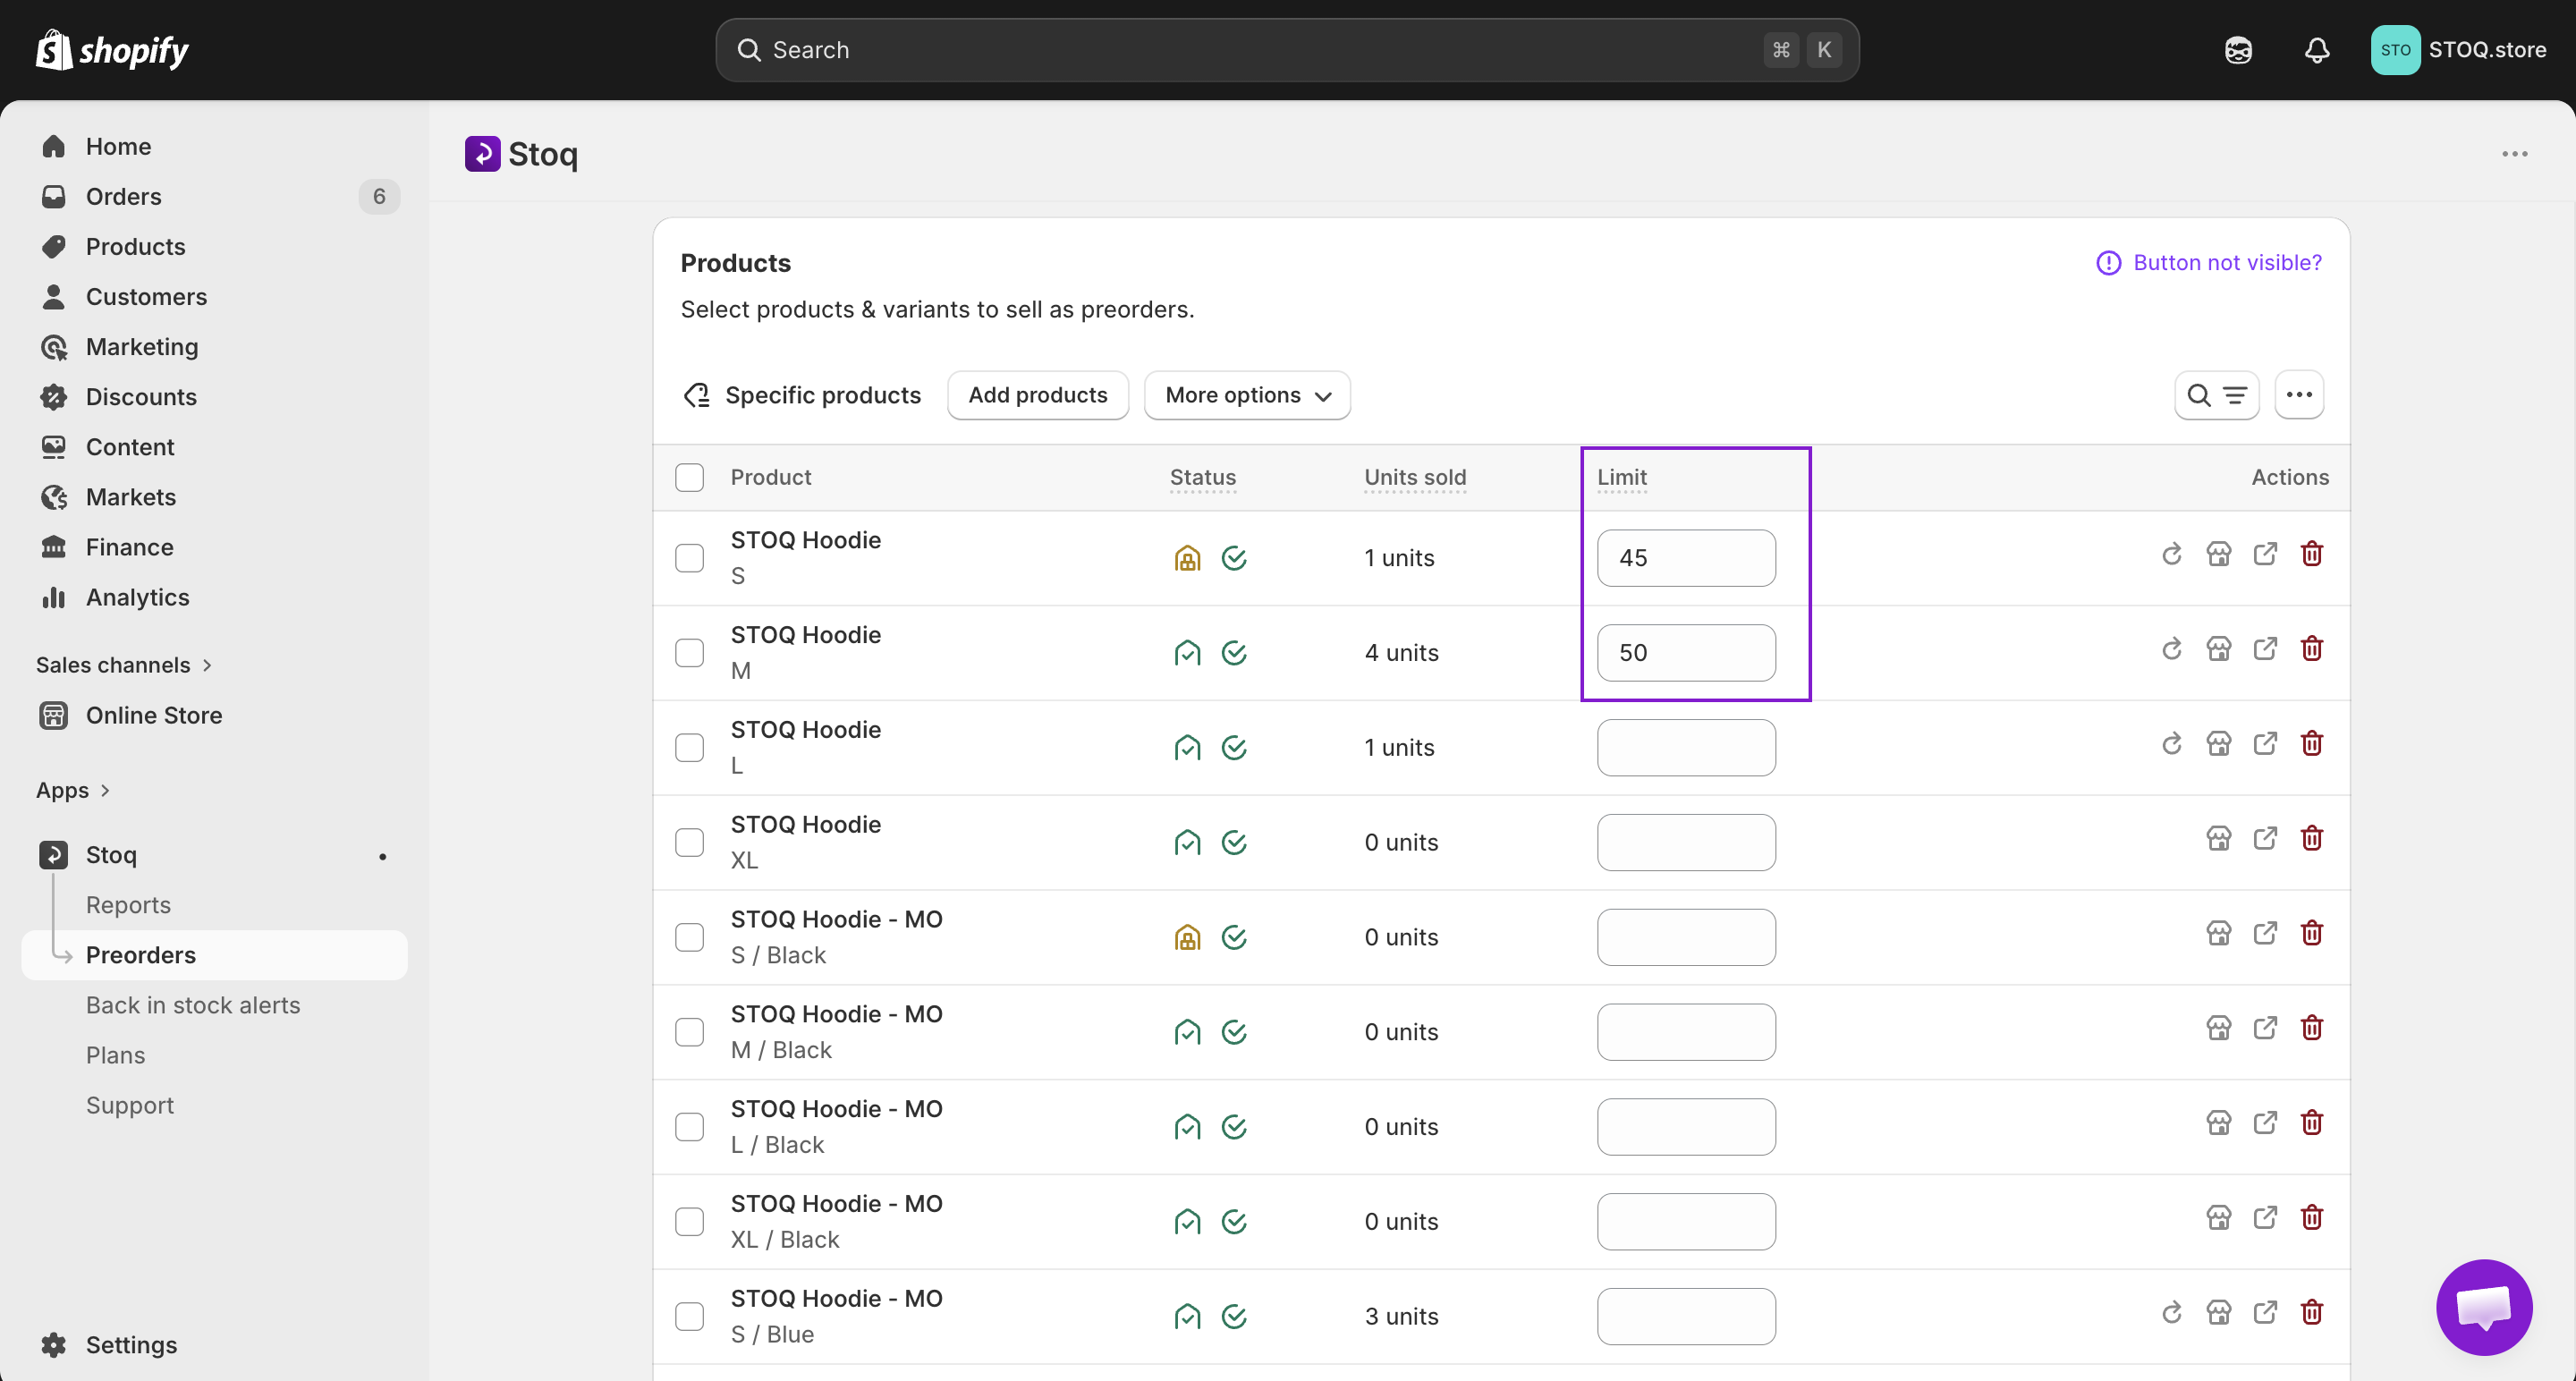Refresh units sold for STOQ Hoodie S
This screenshot has width=2576, height=1381.
(x=2170, y=553)
